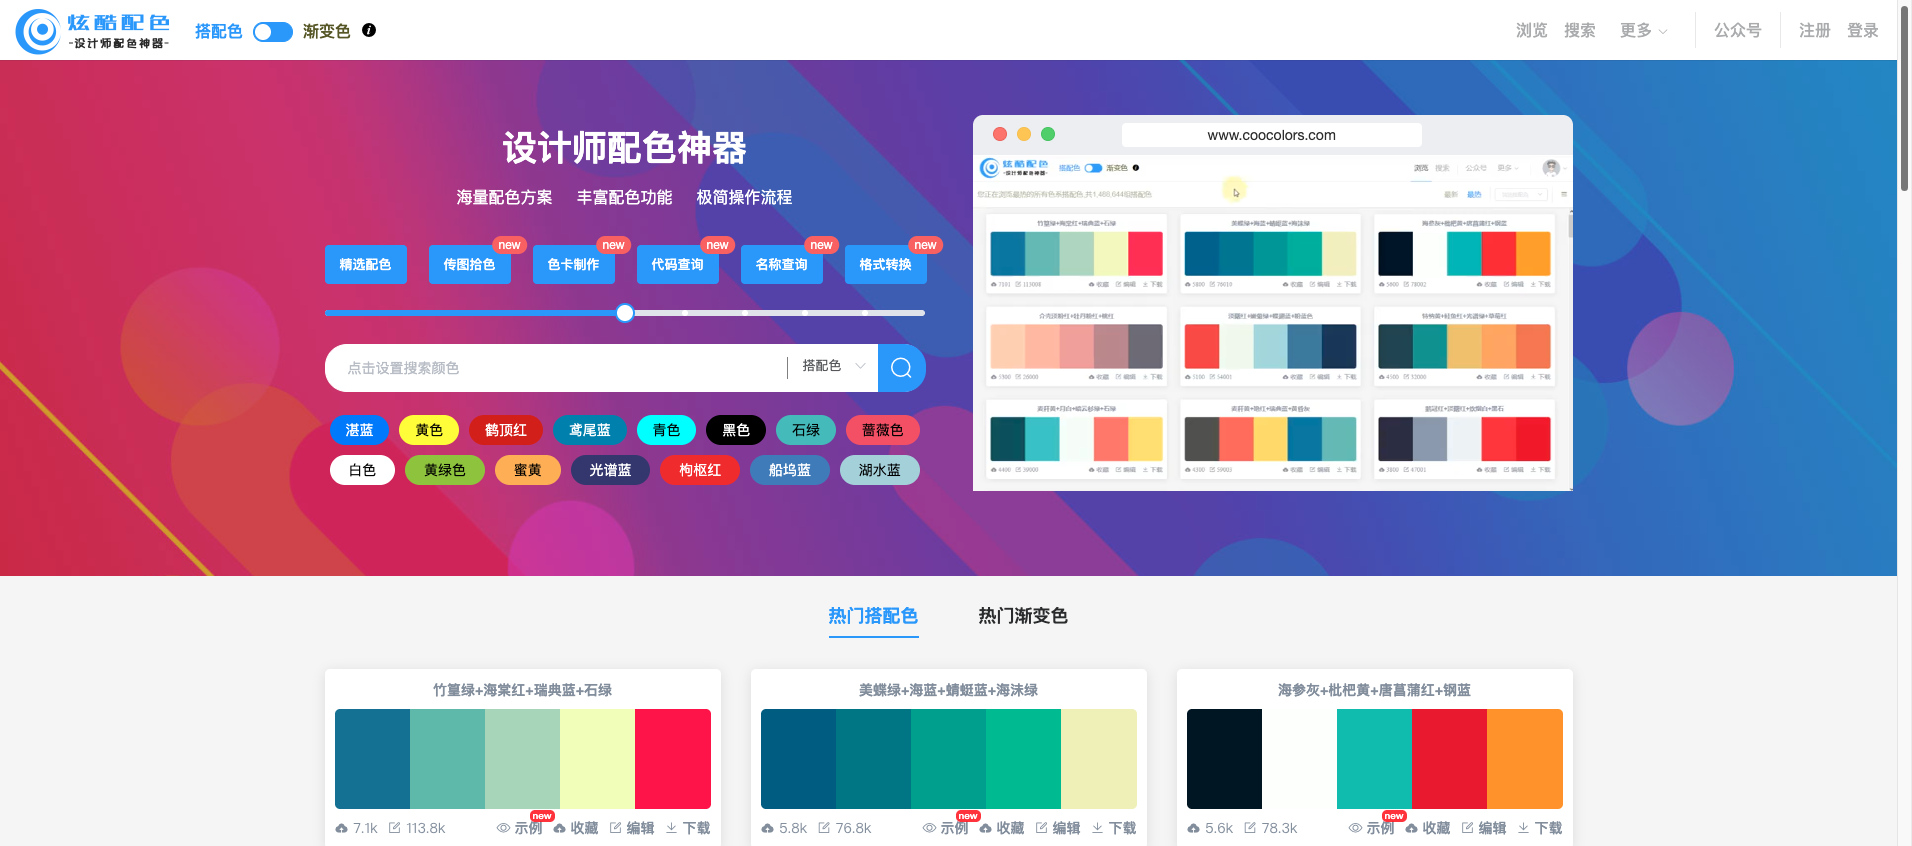This screenshot has width=1912, height=846.
Task: Click the 76.8k edit count icon
Action: pos(825,828)
